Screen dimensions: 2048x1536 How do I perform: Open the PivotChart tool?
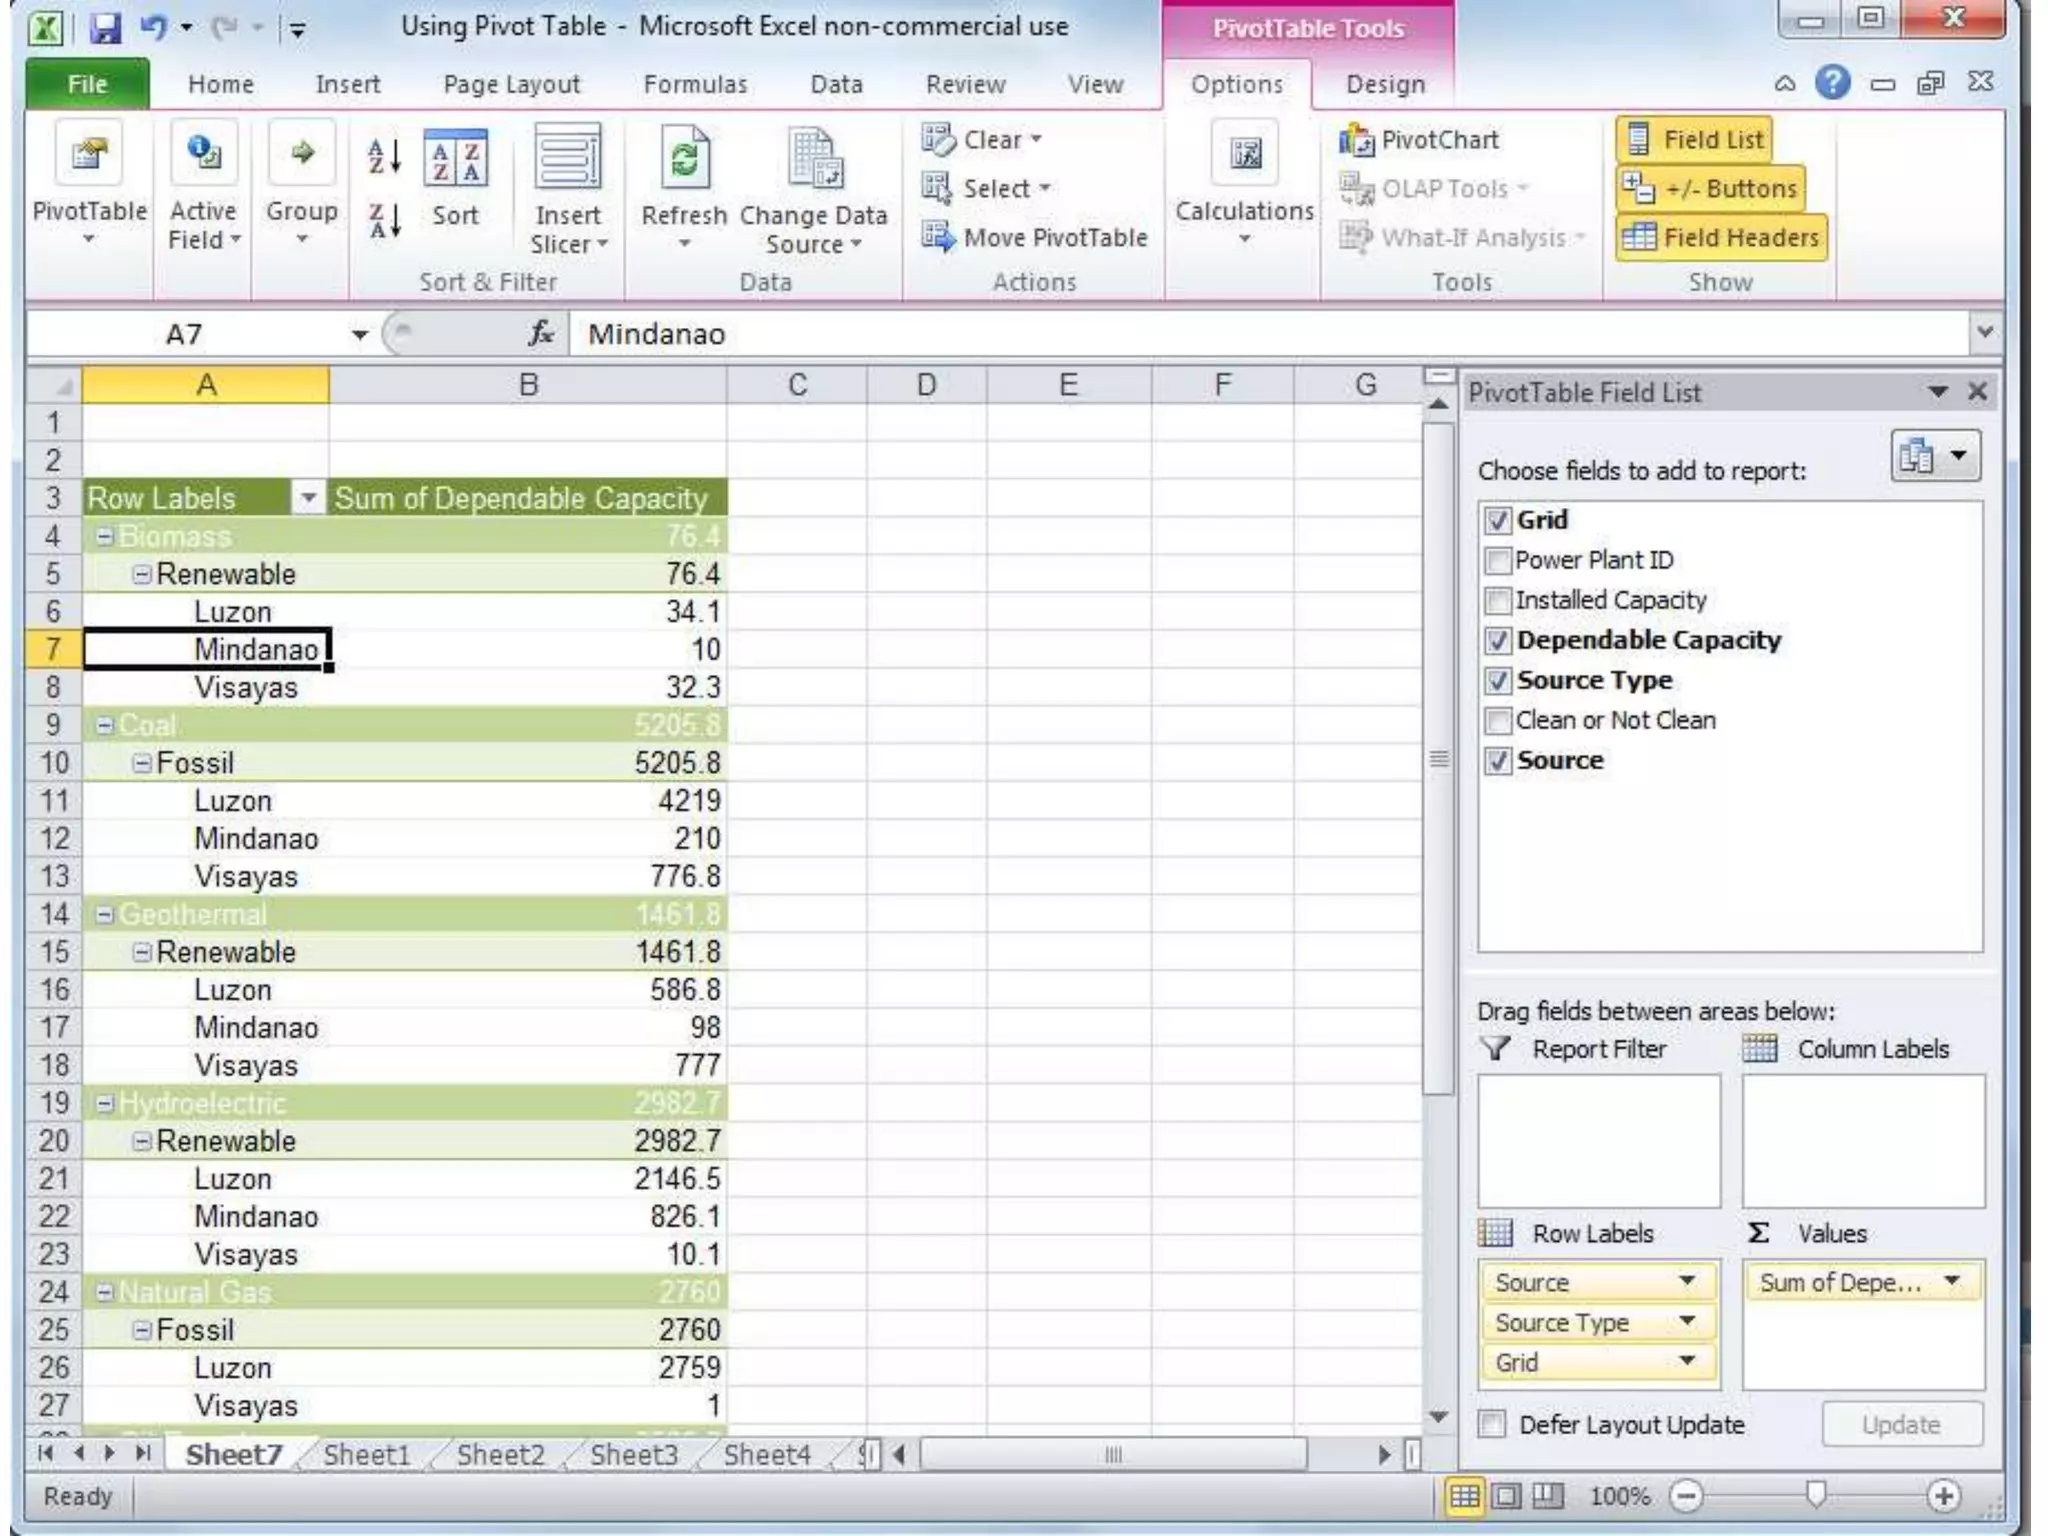[1419, 140]
